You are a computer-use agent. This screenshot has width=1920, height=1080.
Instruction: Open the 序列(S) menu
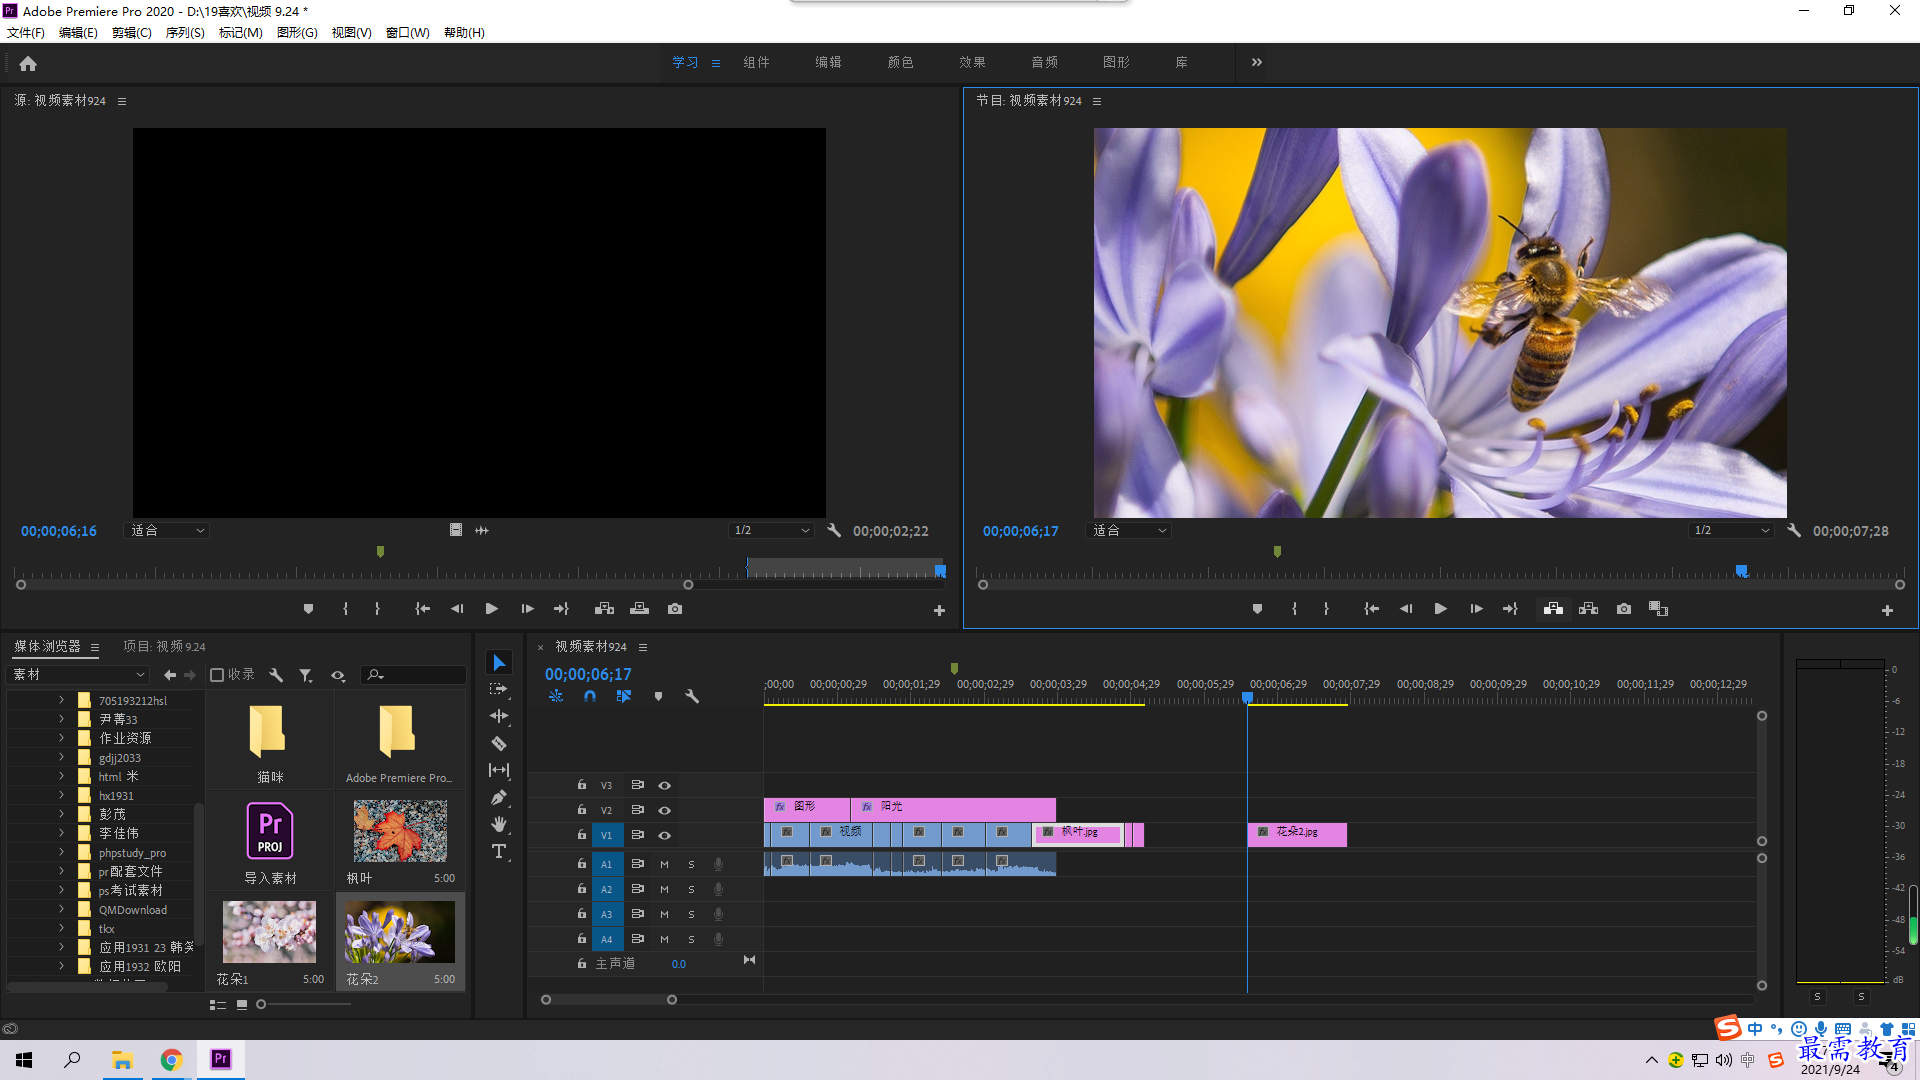click(x=185, y=33)
